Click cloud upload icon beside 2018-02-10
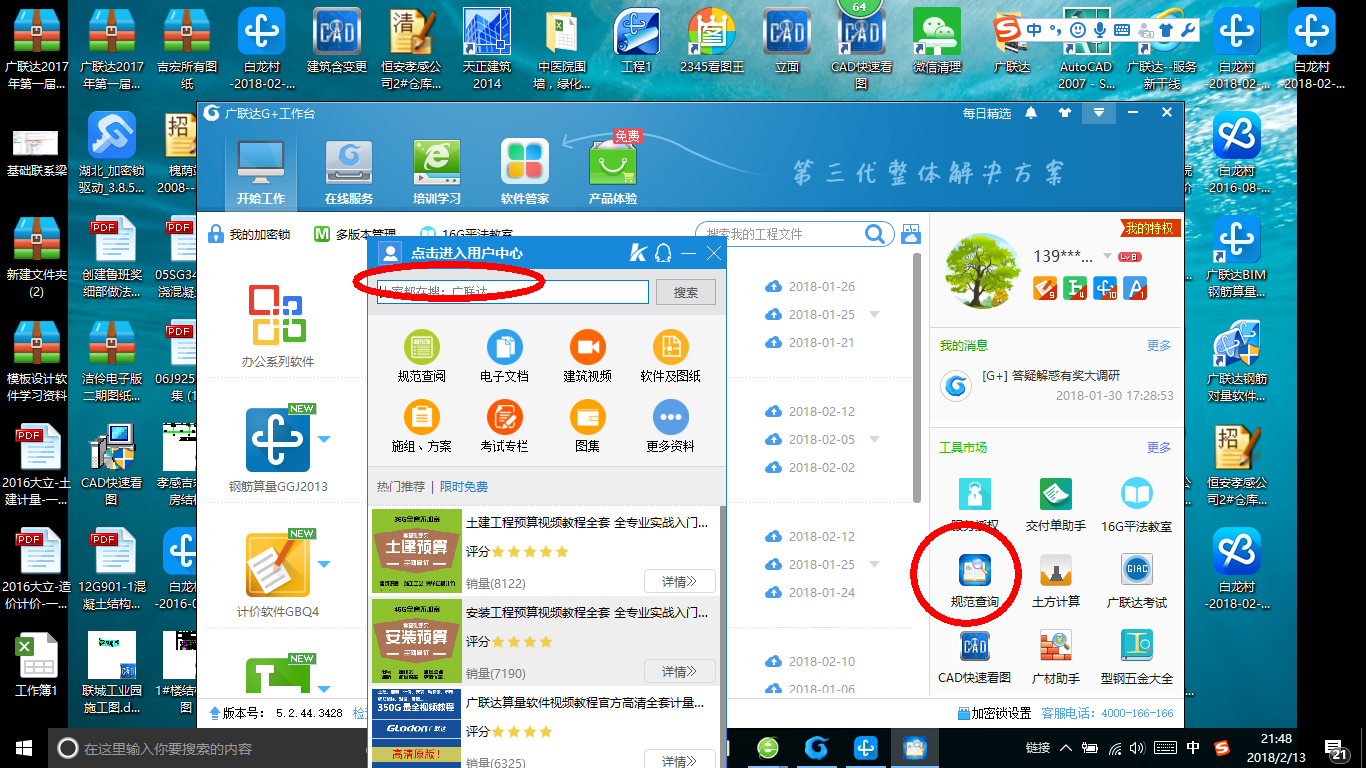 [x=772, y=661]
